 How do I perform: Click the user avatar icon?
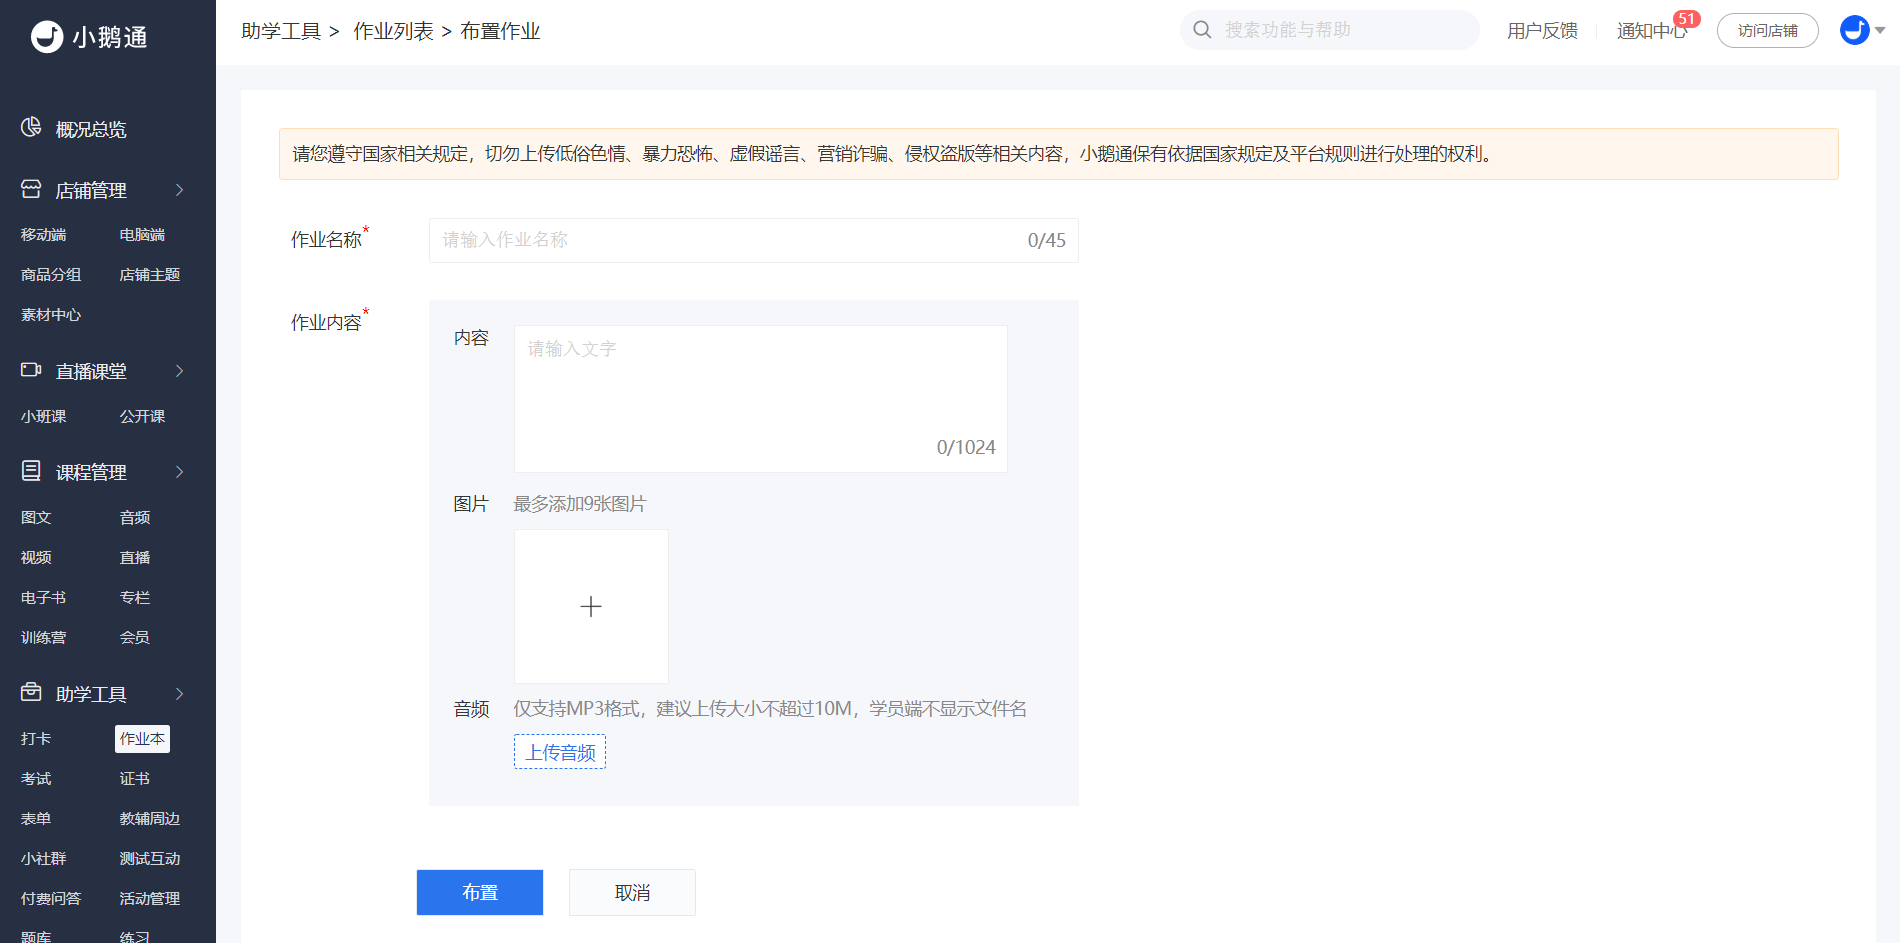coord(1854,30)
